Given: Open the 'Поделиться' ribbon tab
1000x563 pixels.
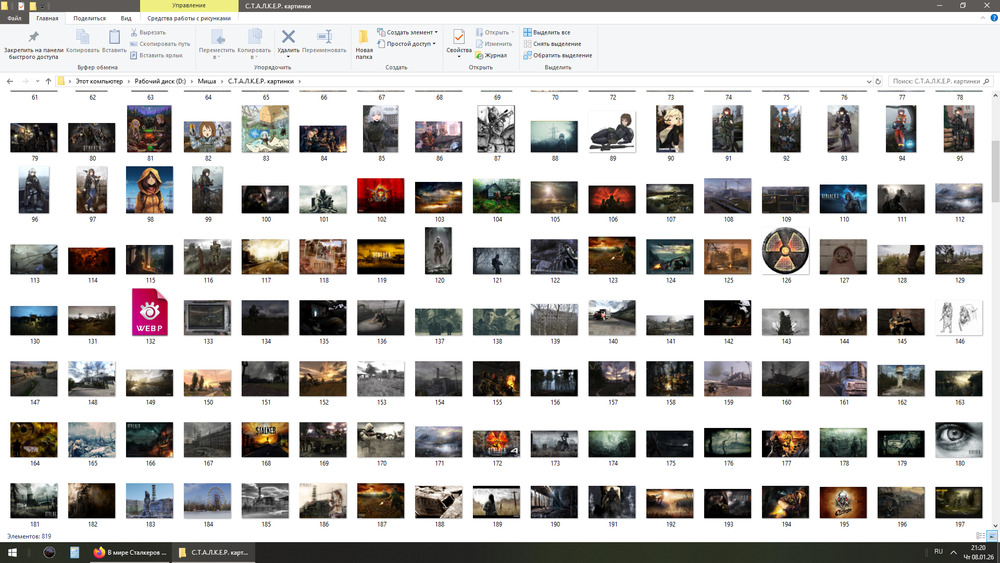Looking at the screenshot, I should pyautogui.click(x=89, y=18).
